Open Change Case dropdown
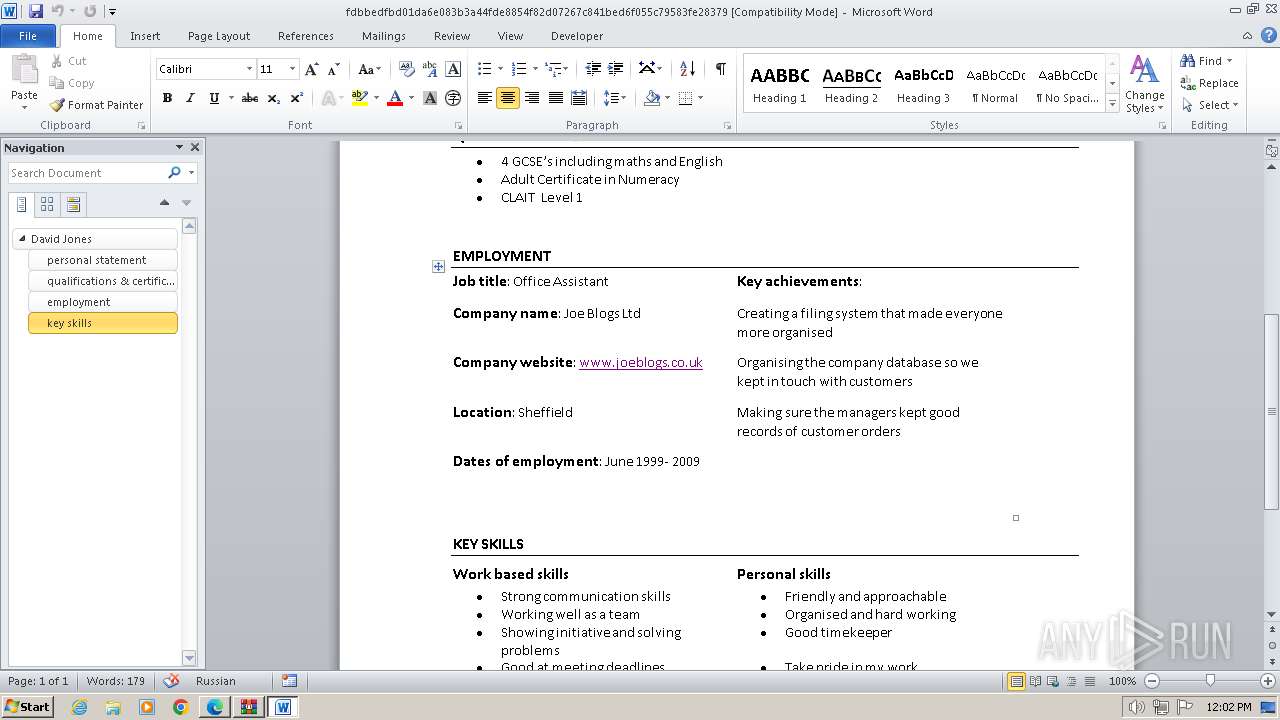The image size is (1280, 720). [x=369, y=69]
